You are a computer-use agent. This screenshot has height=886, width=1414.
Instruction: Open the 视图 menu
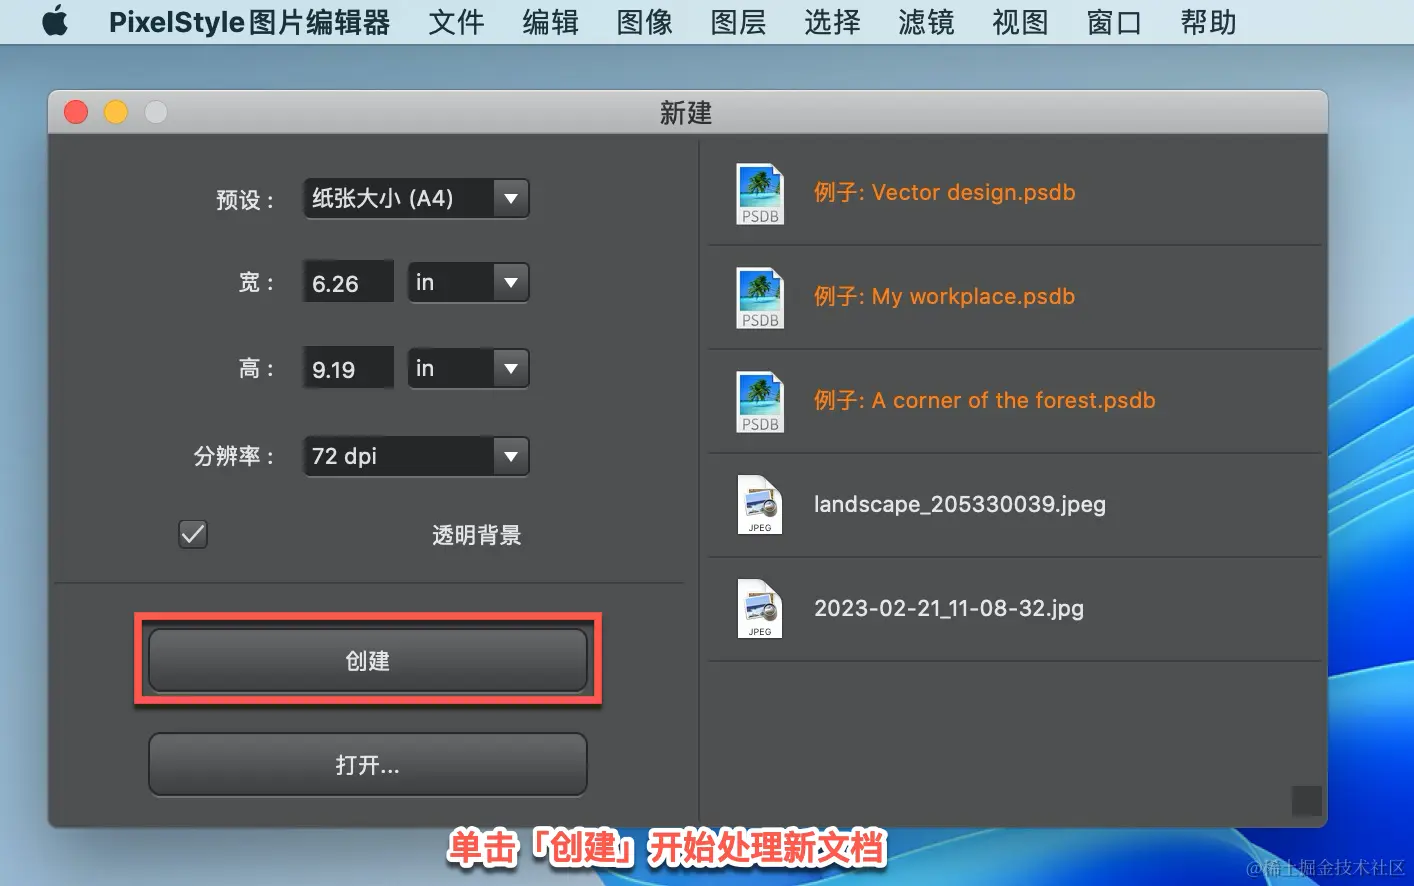click(x=1020, y=22)
